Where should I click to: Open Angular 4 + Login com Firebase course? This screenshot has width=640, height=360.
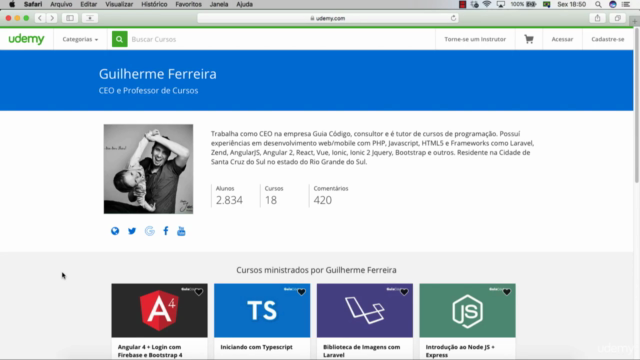click(150, 351)
